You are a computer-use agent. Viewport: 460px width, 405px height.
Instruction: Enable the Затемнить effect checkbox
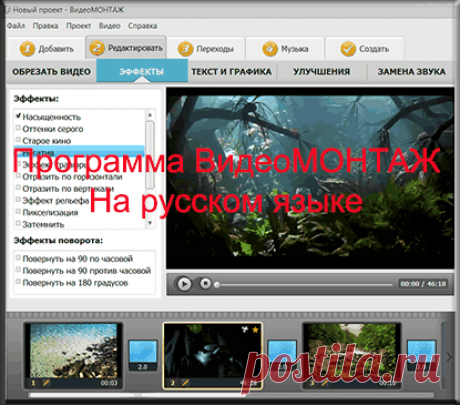(x=18, y=223)
